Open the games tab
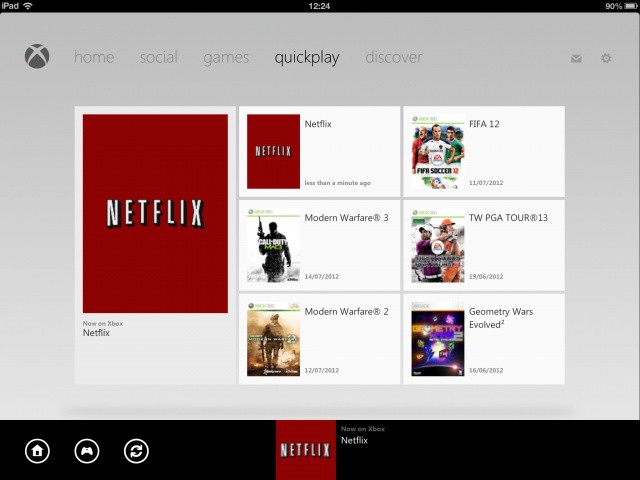Image resolution: width=640 pixels, height=480 pixels. point(226,58)
